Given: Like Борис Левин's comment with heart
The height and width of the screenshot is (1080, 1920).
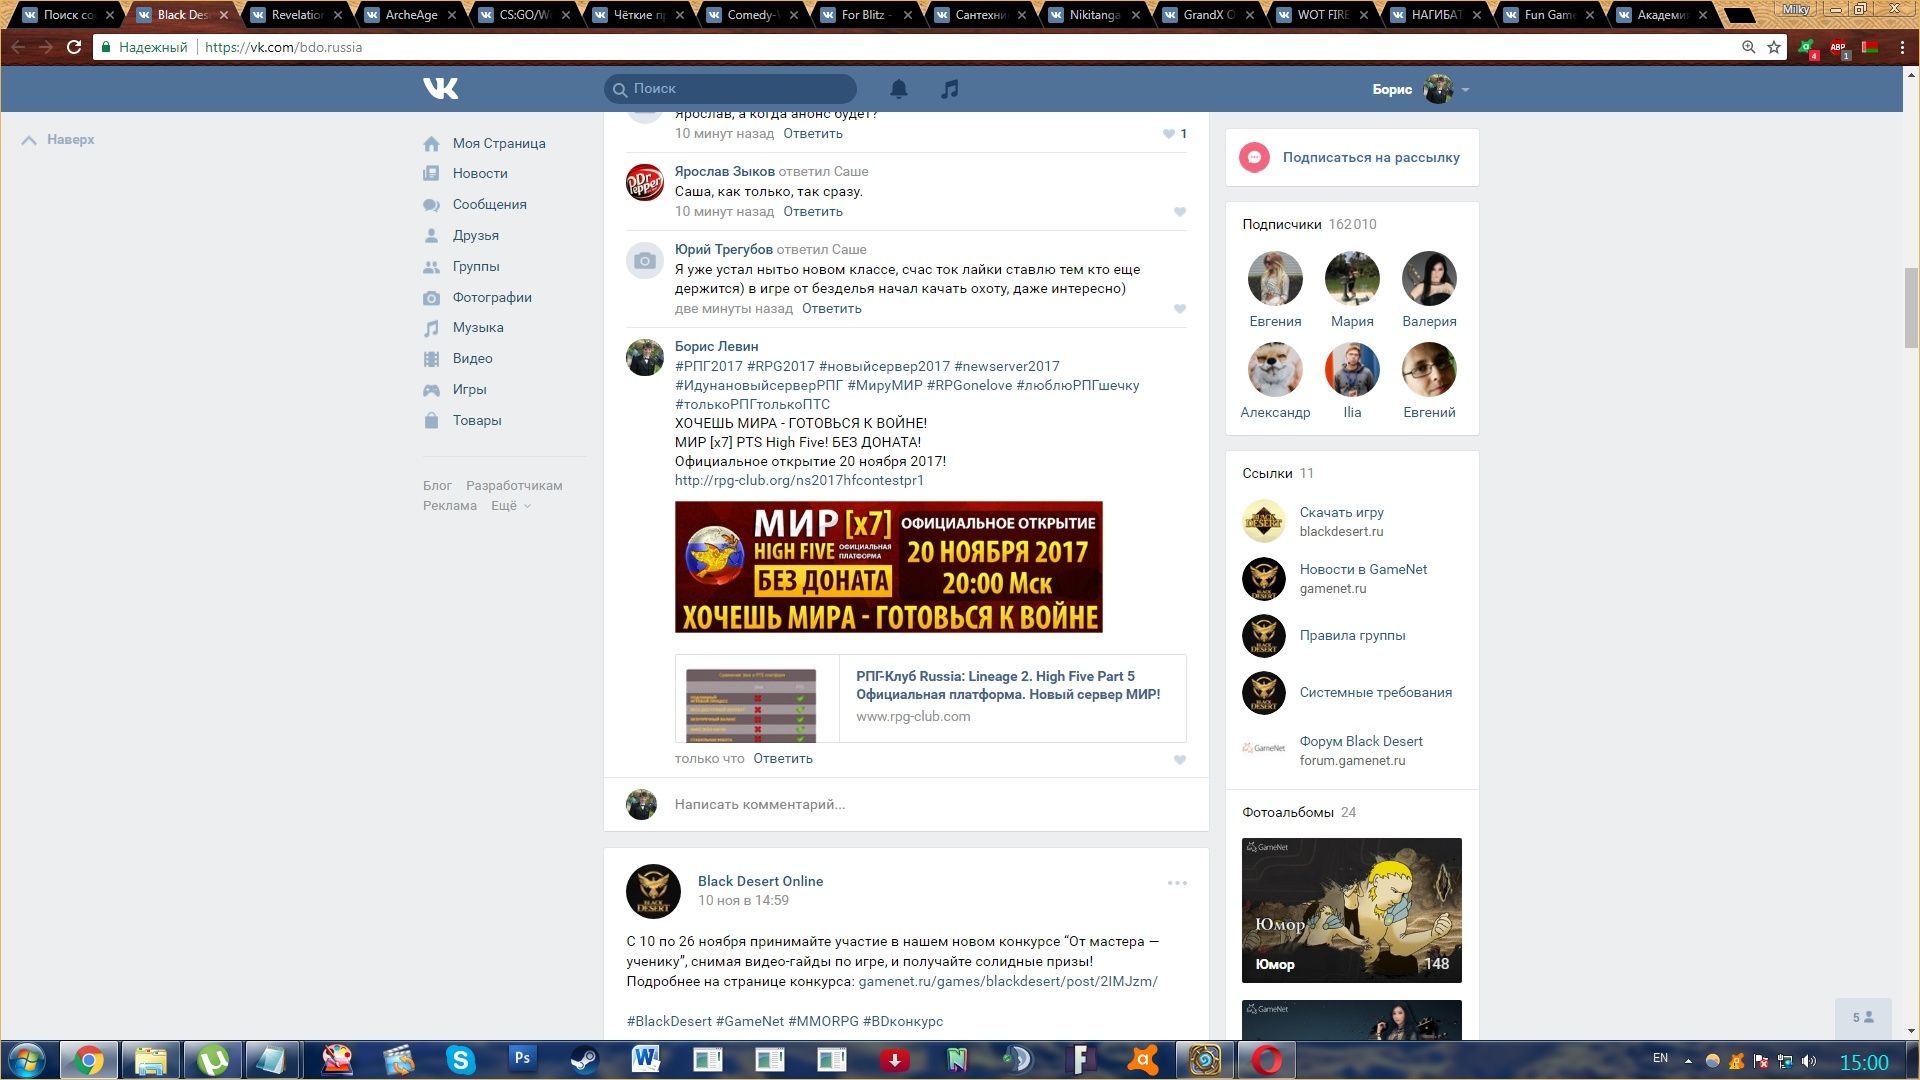Looking at the screenshot, I should 1180,760.
